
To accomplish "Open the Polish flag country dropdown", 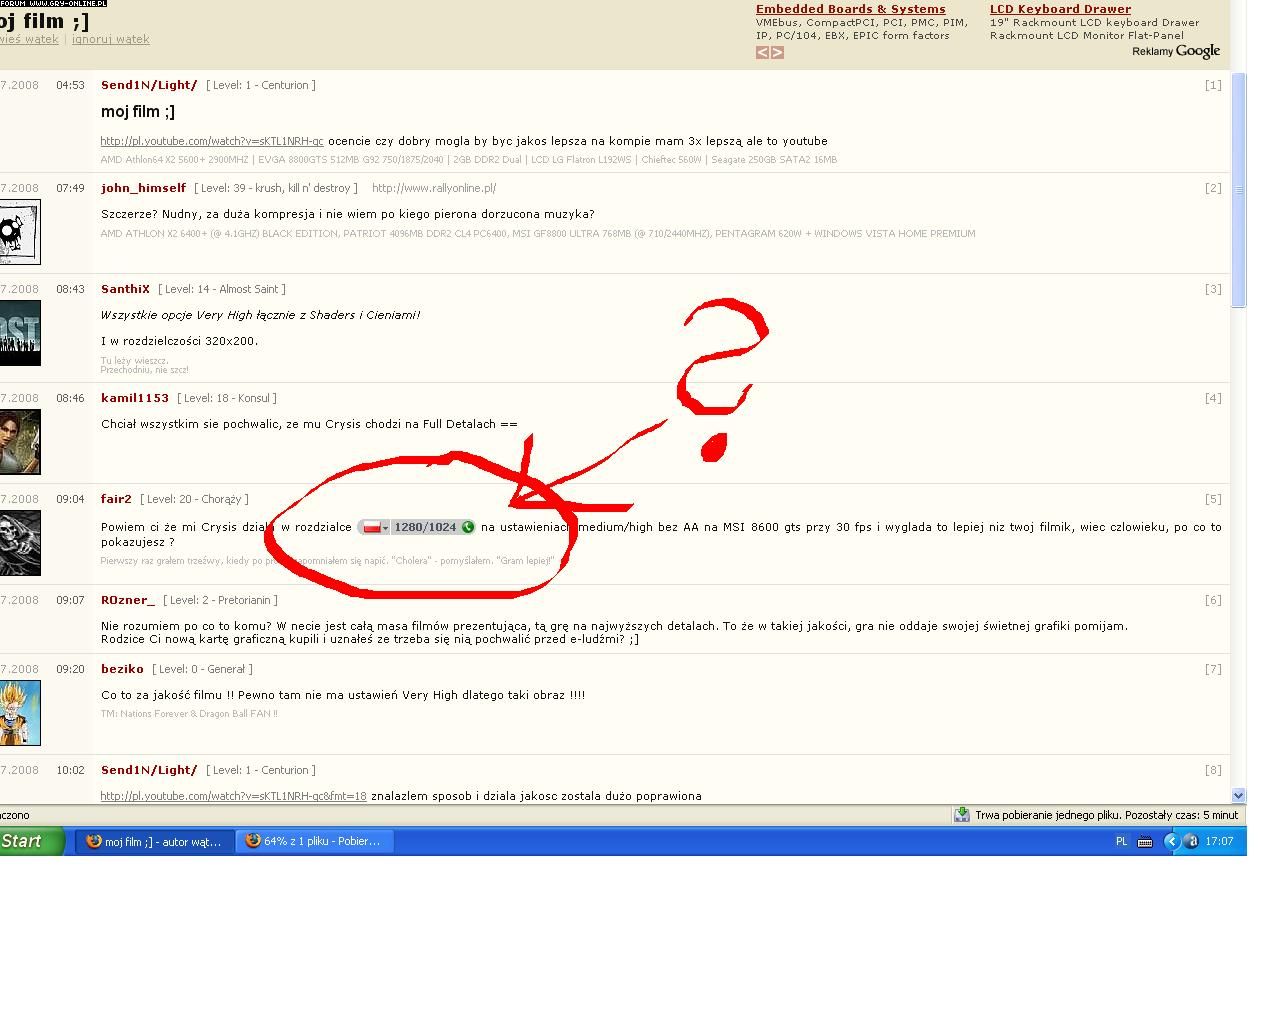I will pyautogui.click(x=375, y=527).
